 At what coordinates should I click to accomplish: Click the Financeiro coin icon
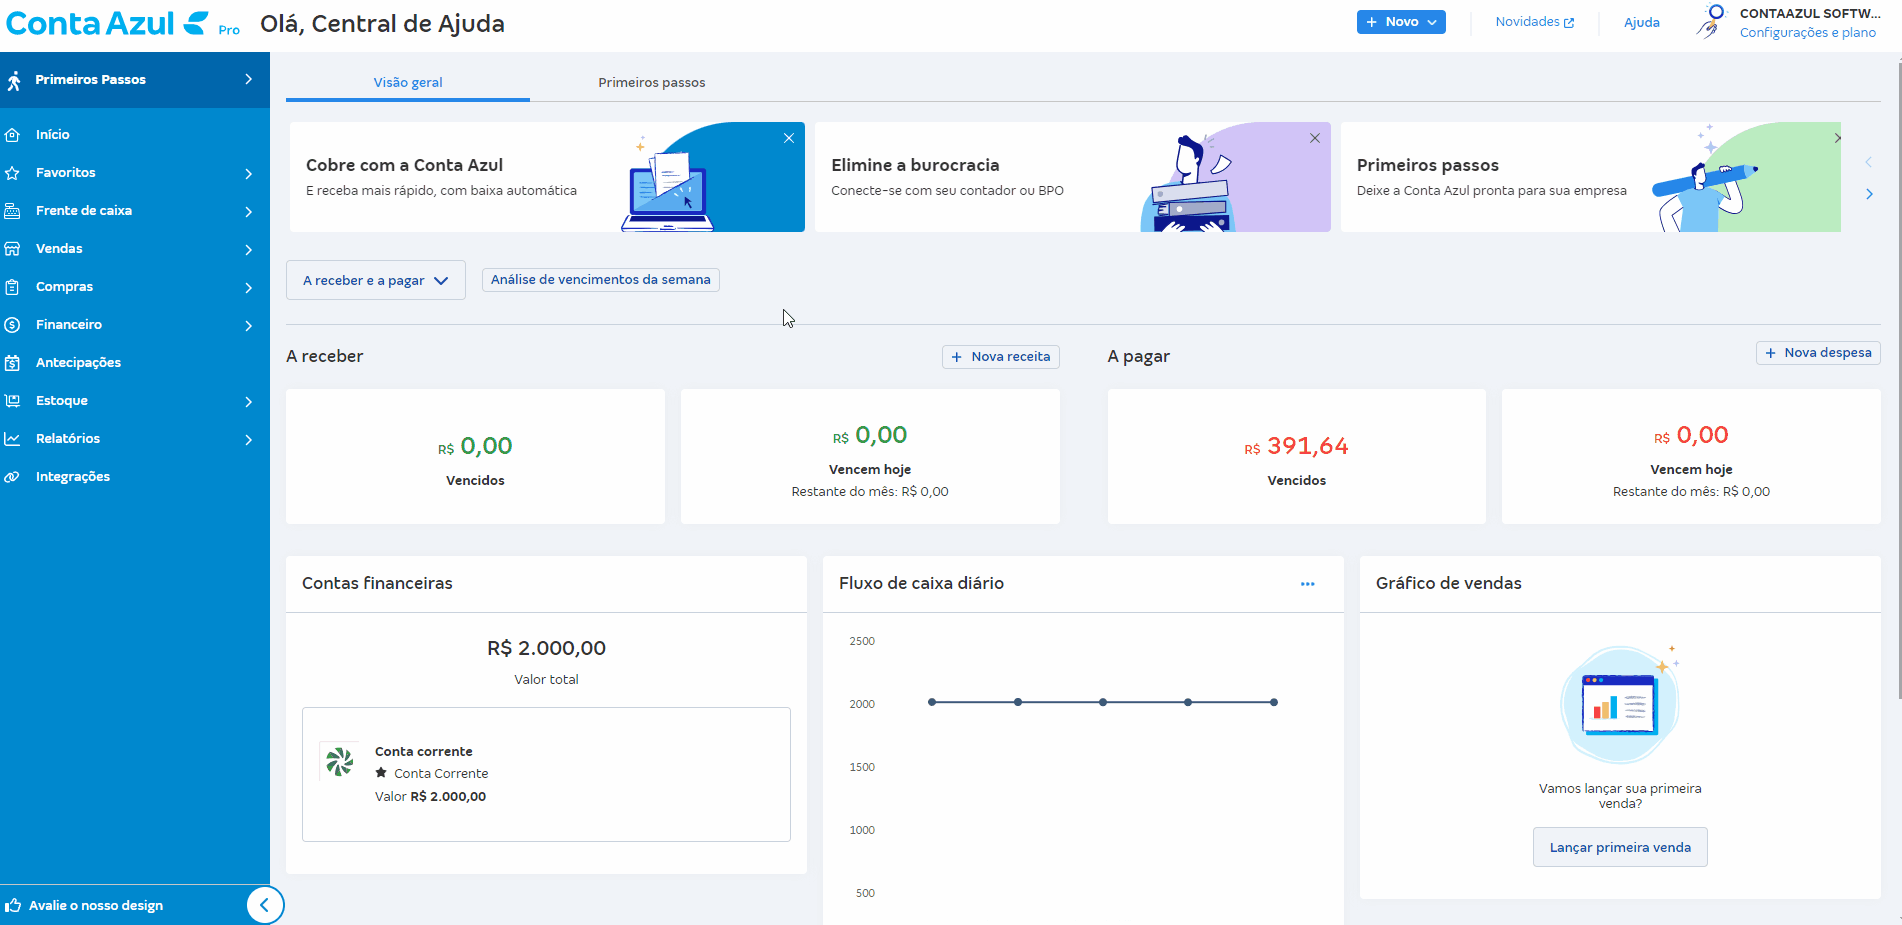13,325
